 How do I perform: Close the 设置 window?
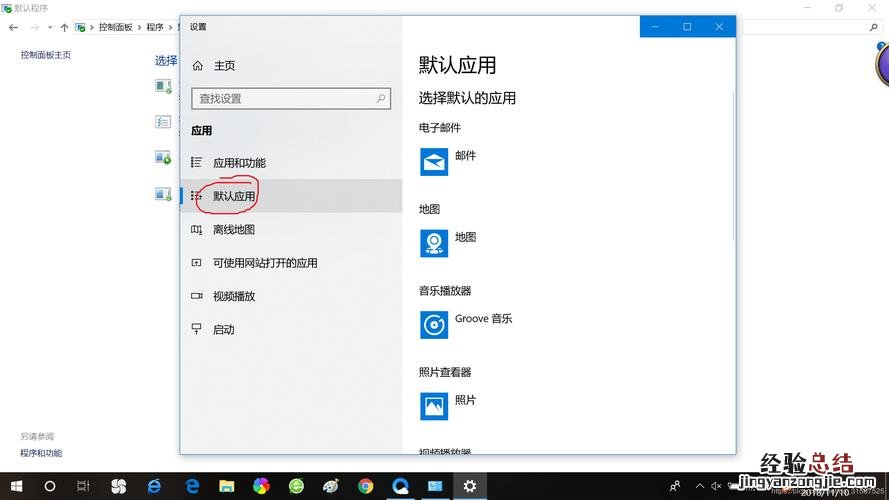719,27
